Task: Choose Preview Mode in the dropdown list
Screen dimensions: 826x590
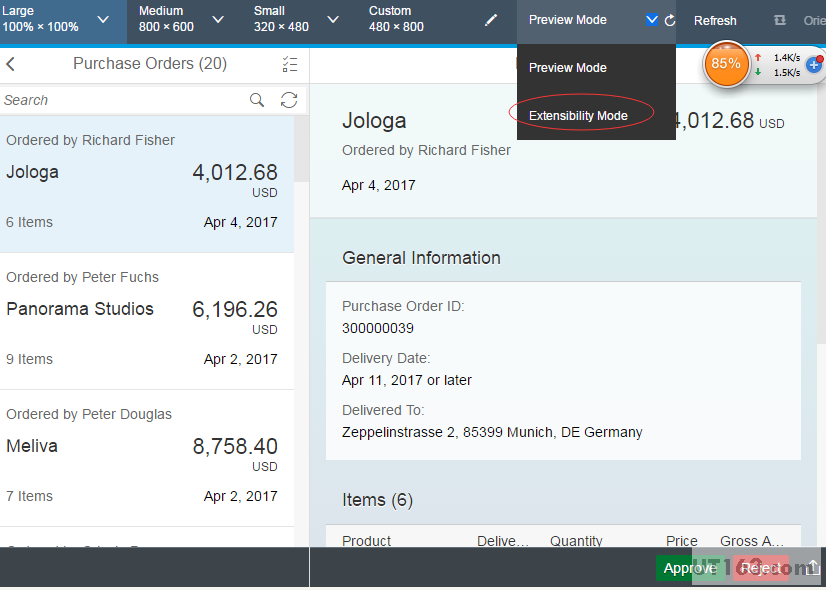Action: point(568,68)
